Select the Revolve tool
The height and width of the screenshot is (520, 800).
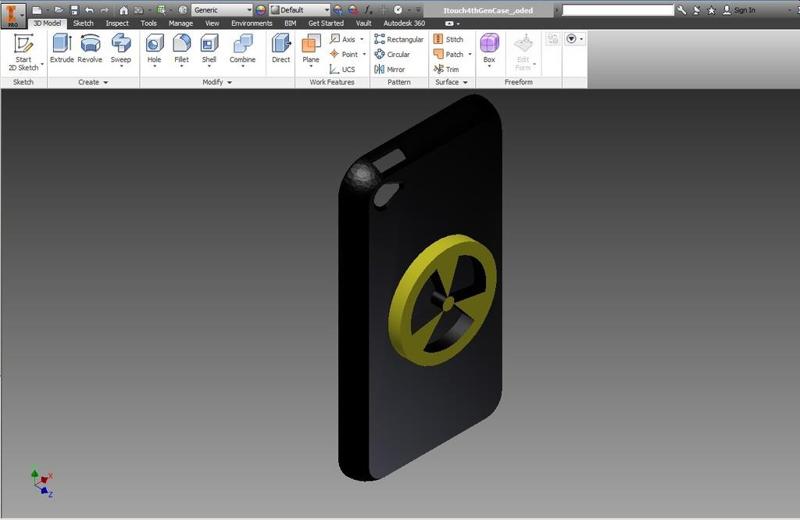pos(90,49)
